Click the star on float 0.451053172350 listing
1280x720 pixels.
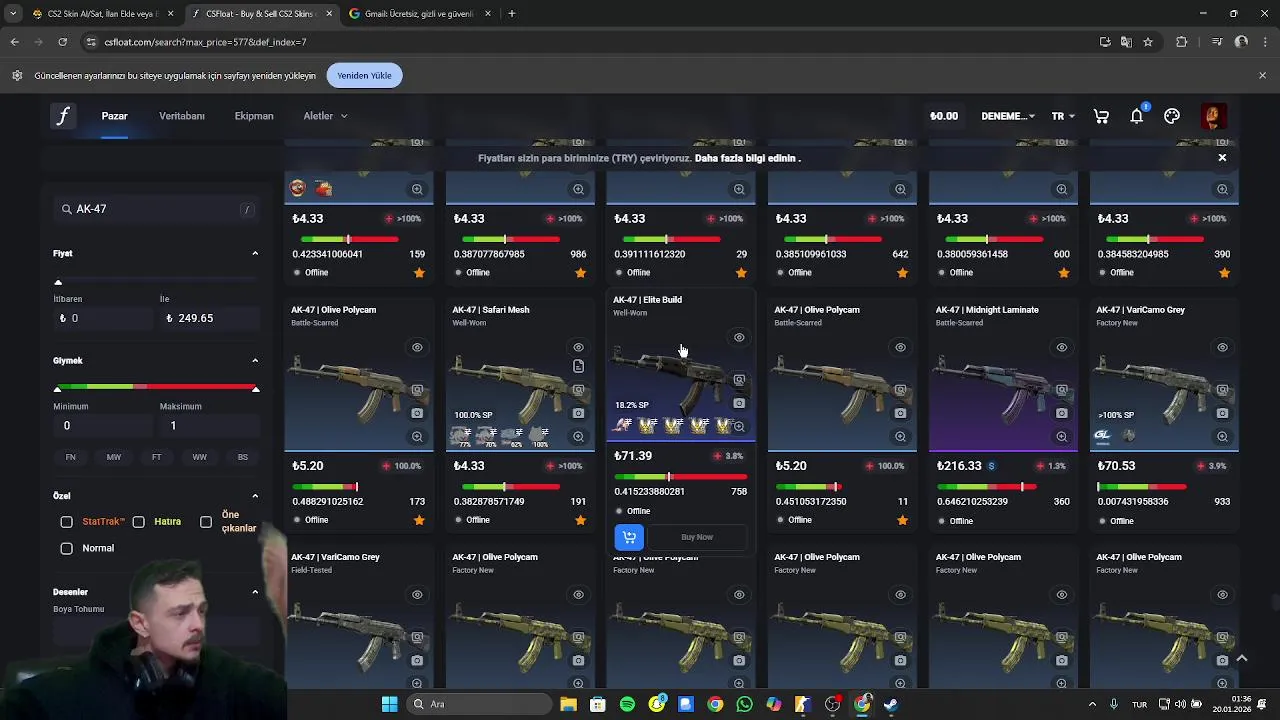pos(902,520)
